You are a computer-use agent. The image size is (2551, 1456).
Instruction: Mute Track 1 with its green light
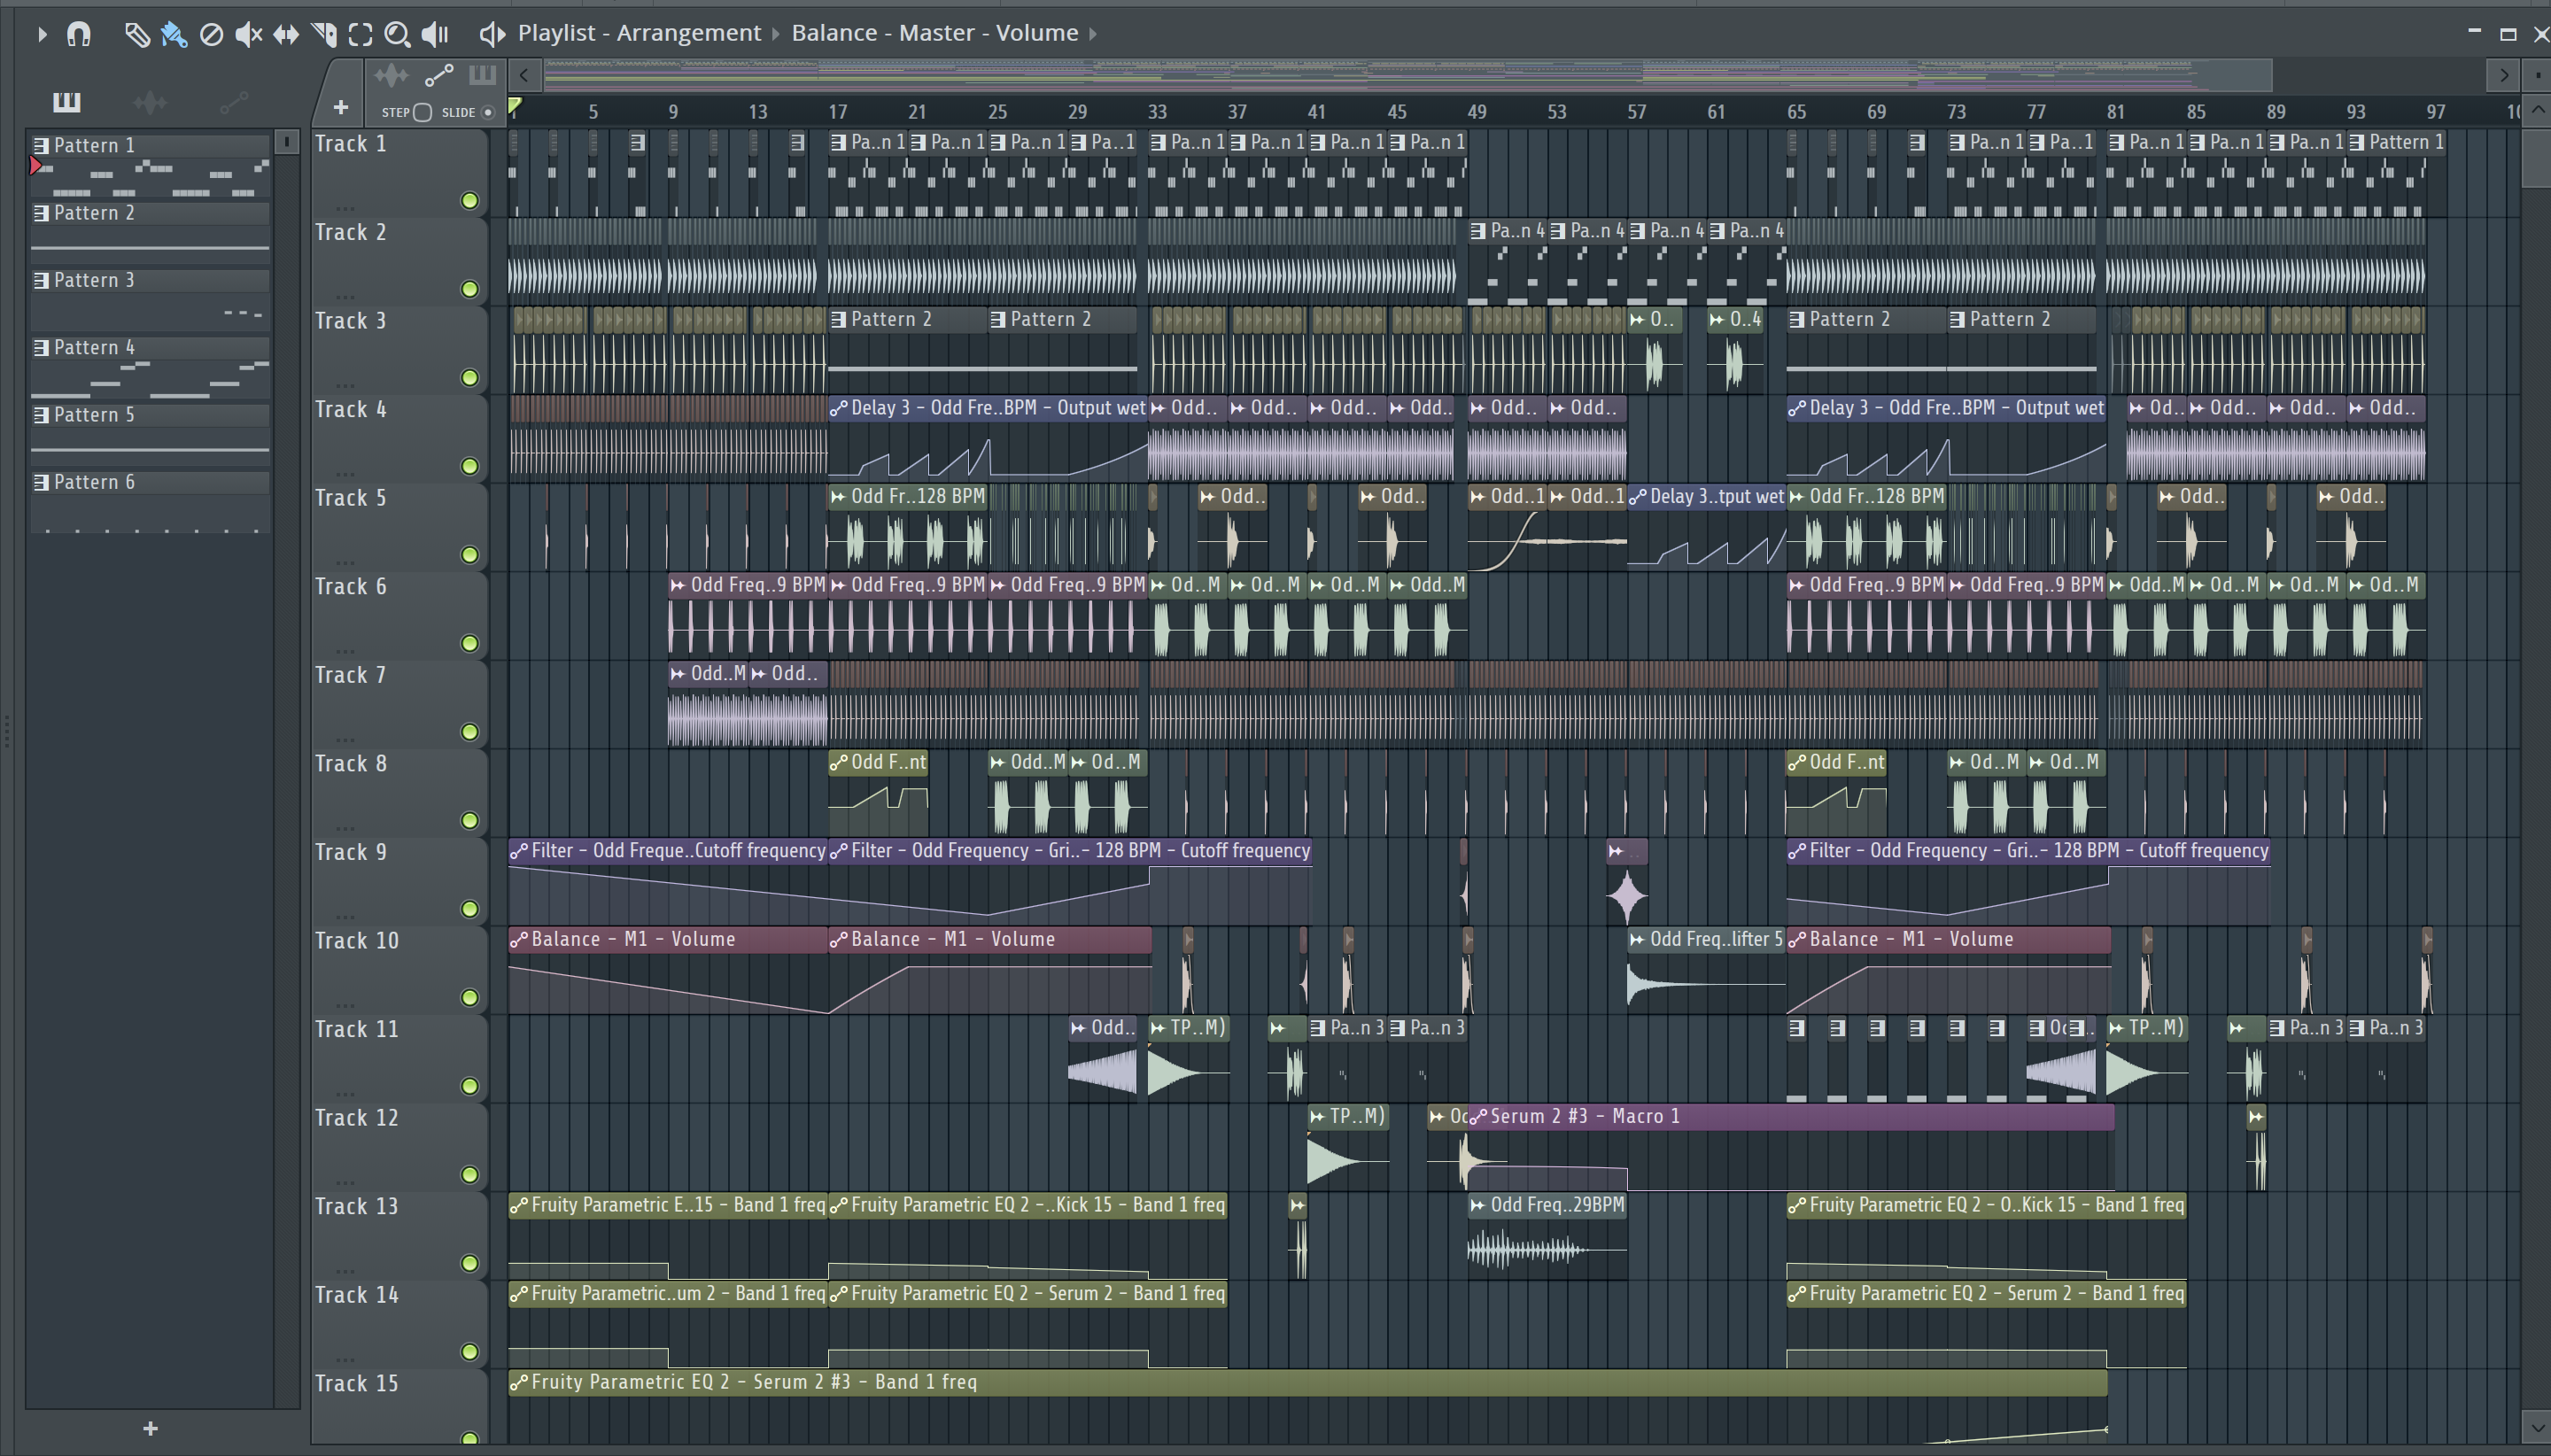point(469,201)
